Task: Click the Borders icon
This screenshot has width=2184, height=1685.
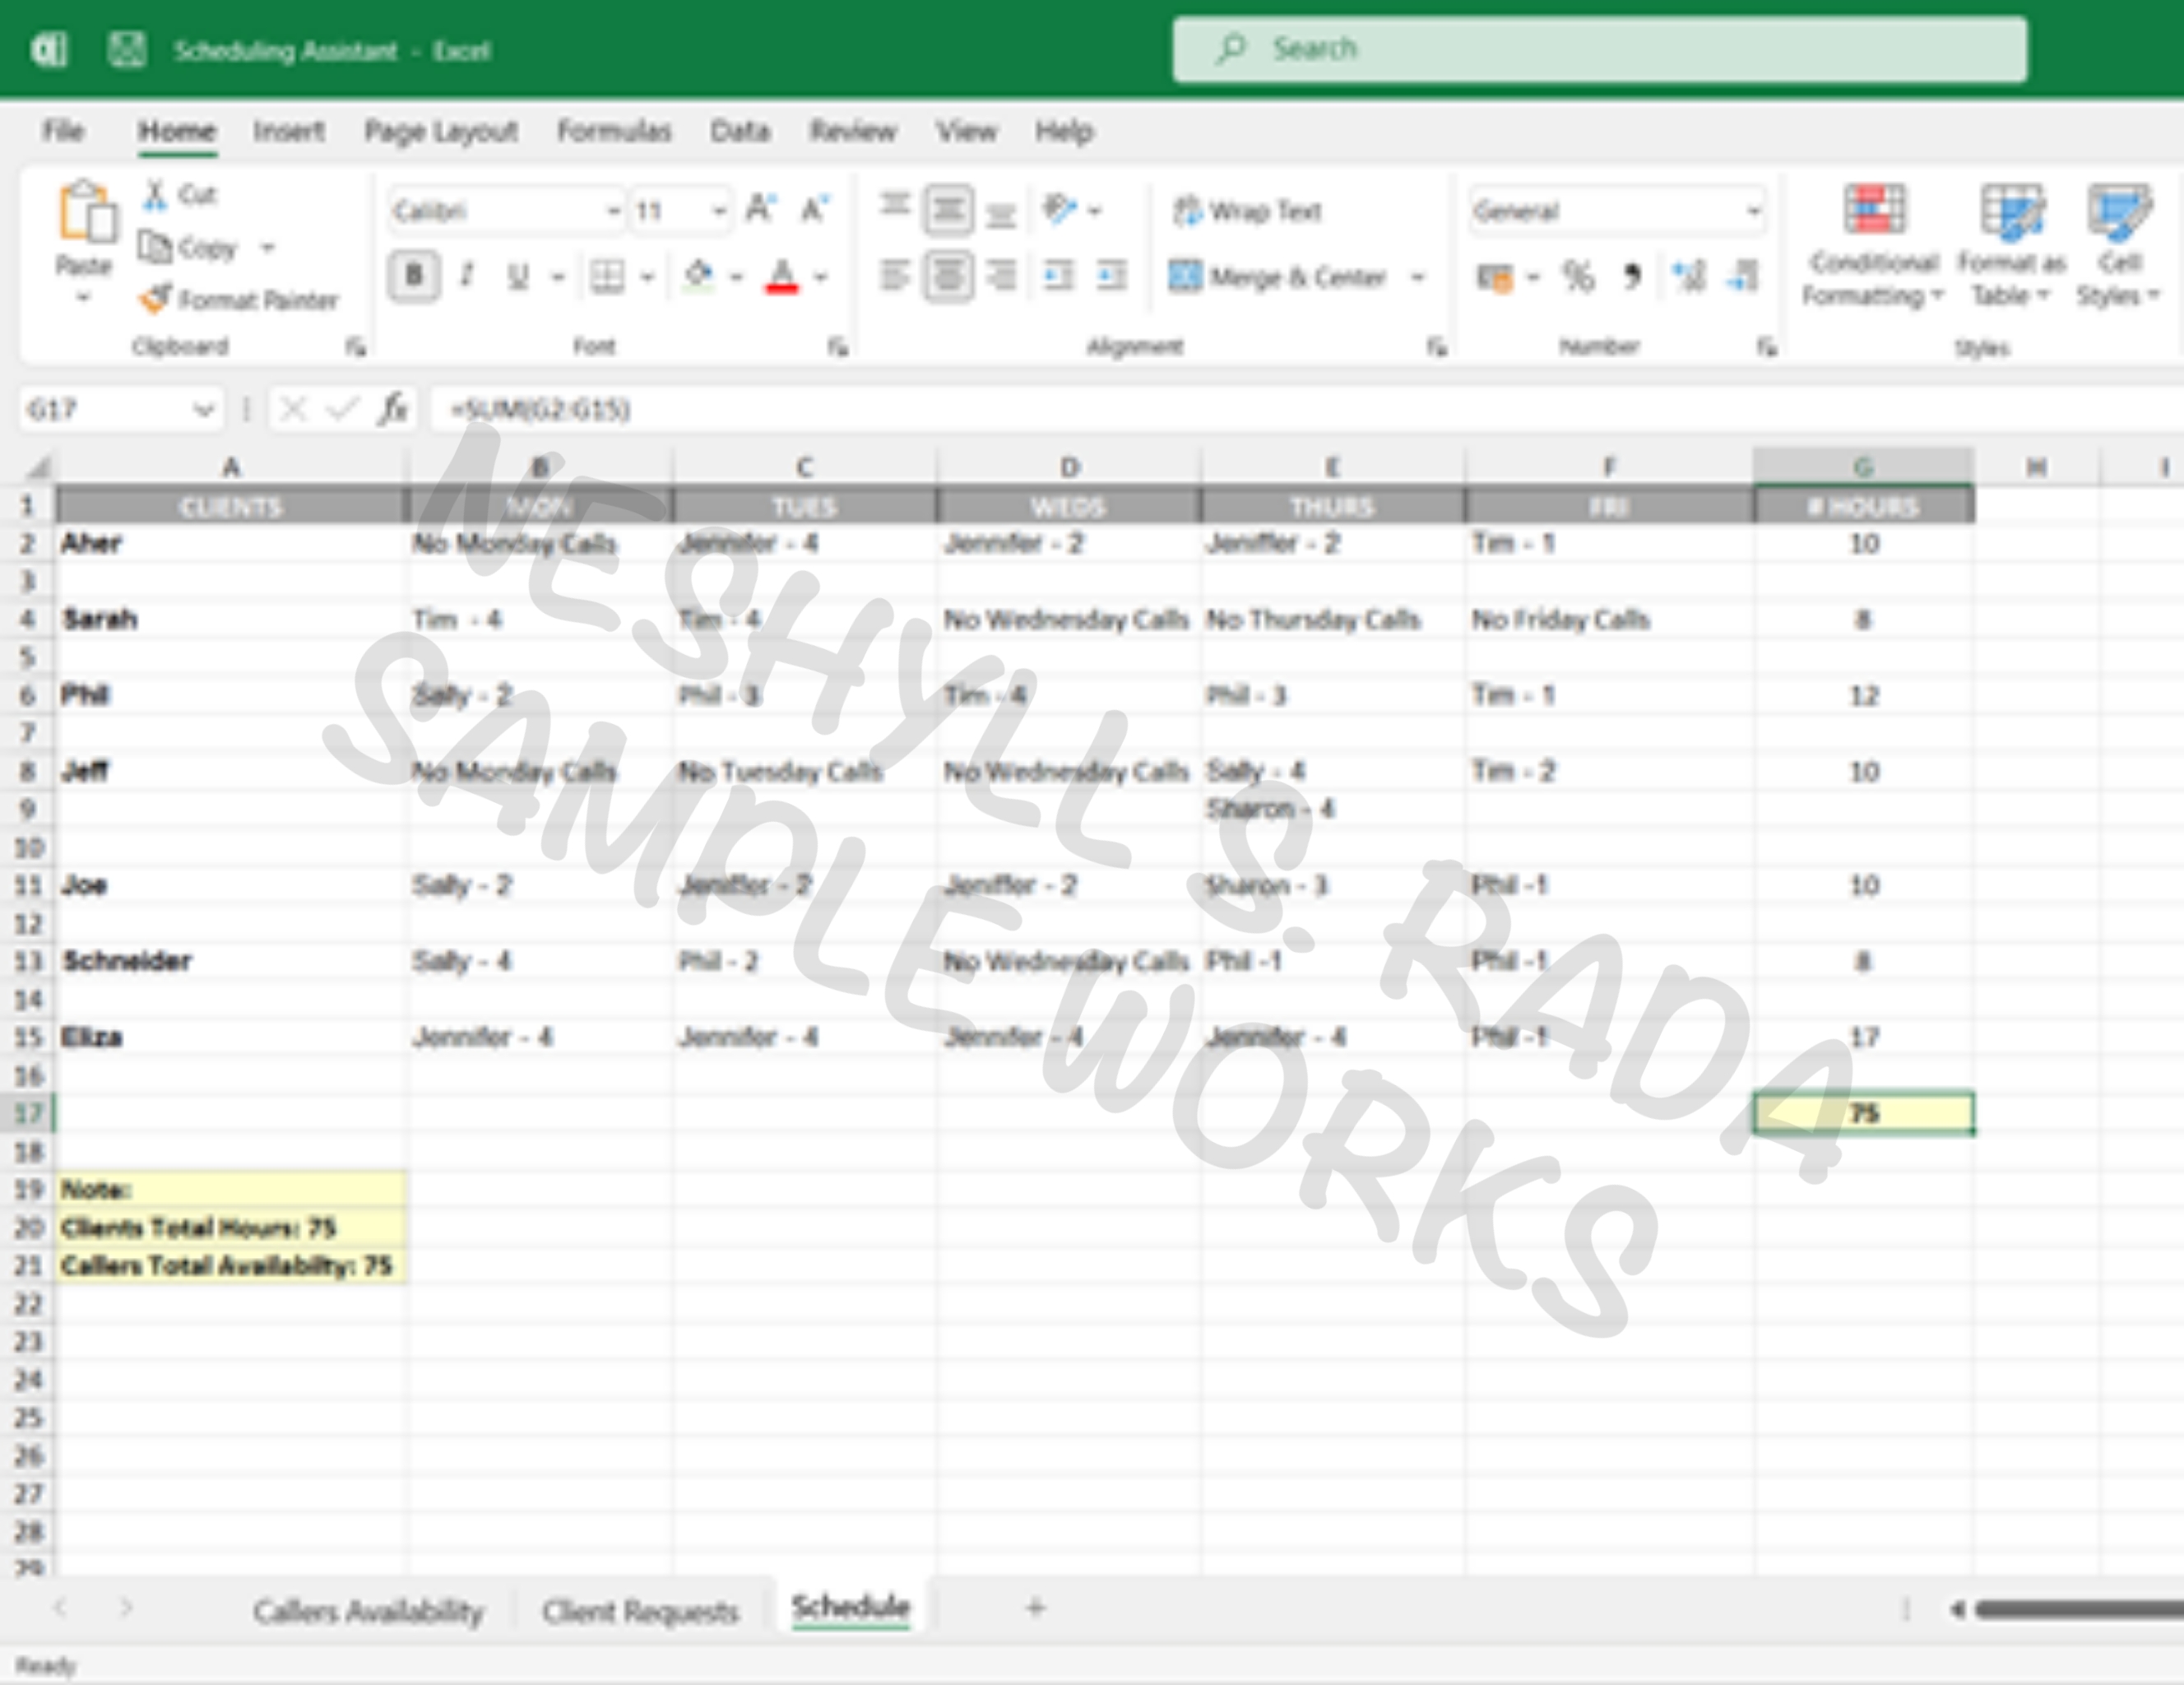Action: tap(607, 276)
